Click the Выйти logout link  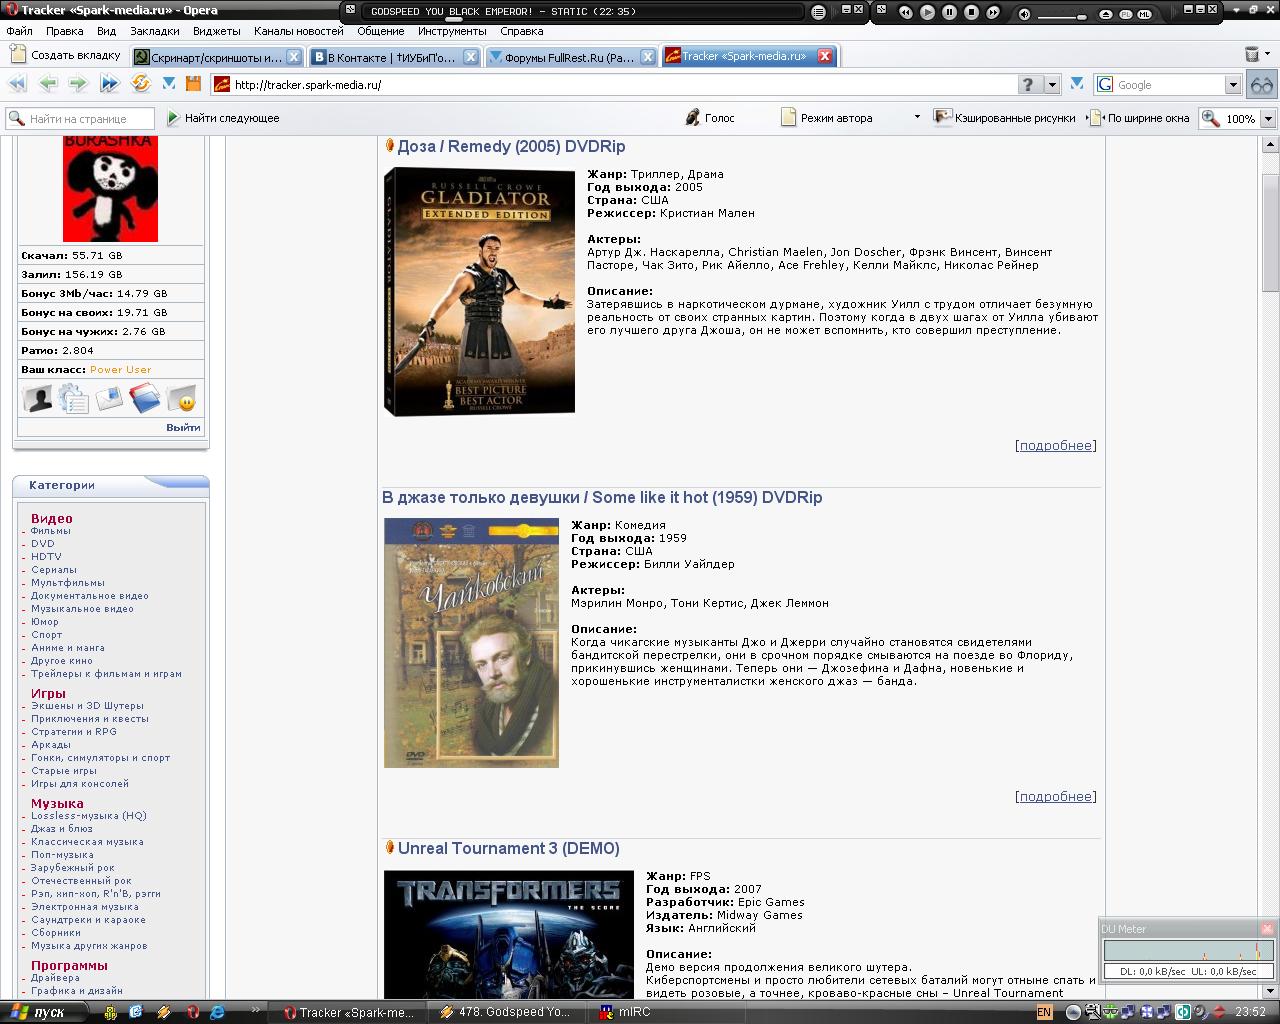[183, 427]
